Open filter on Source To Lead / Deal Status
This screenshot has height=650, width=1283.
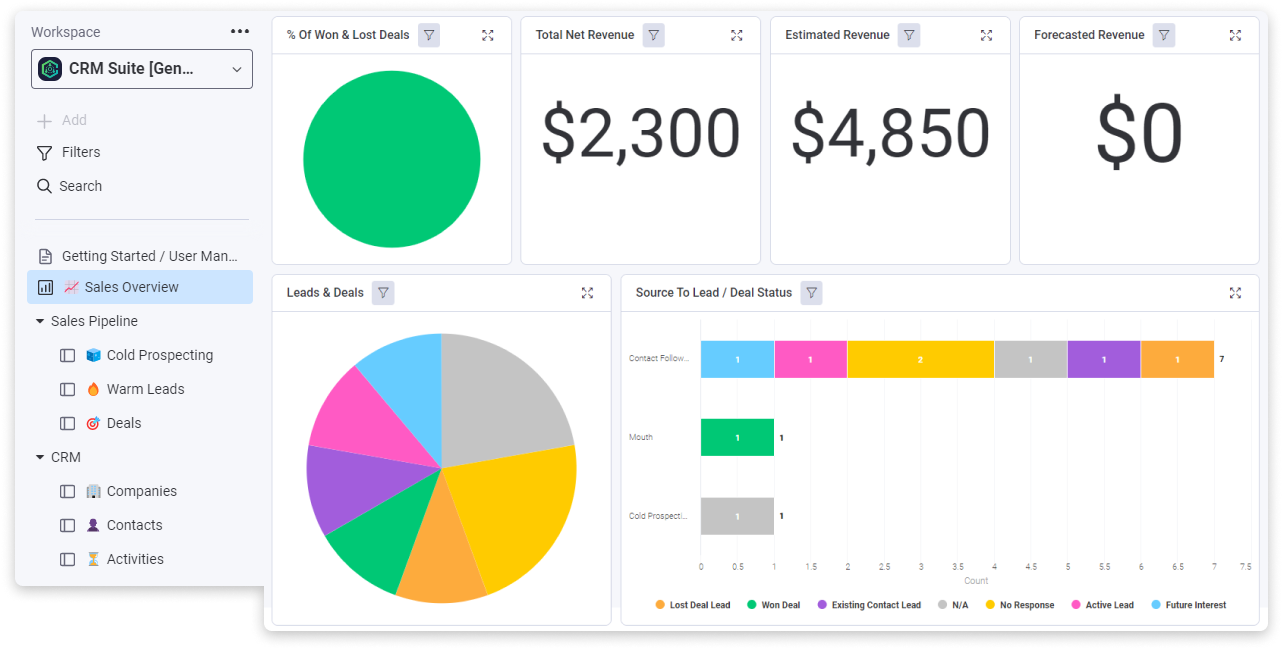pyautogui.click(x=812, y=293)
